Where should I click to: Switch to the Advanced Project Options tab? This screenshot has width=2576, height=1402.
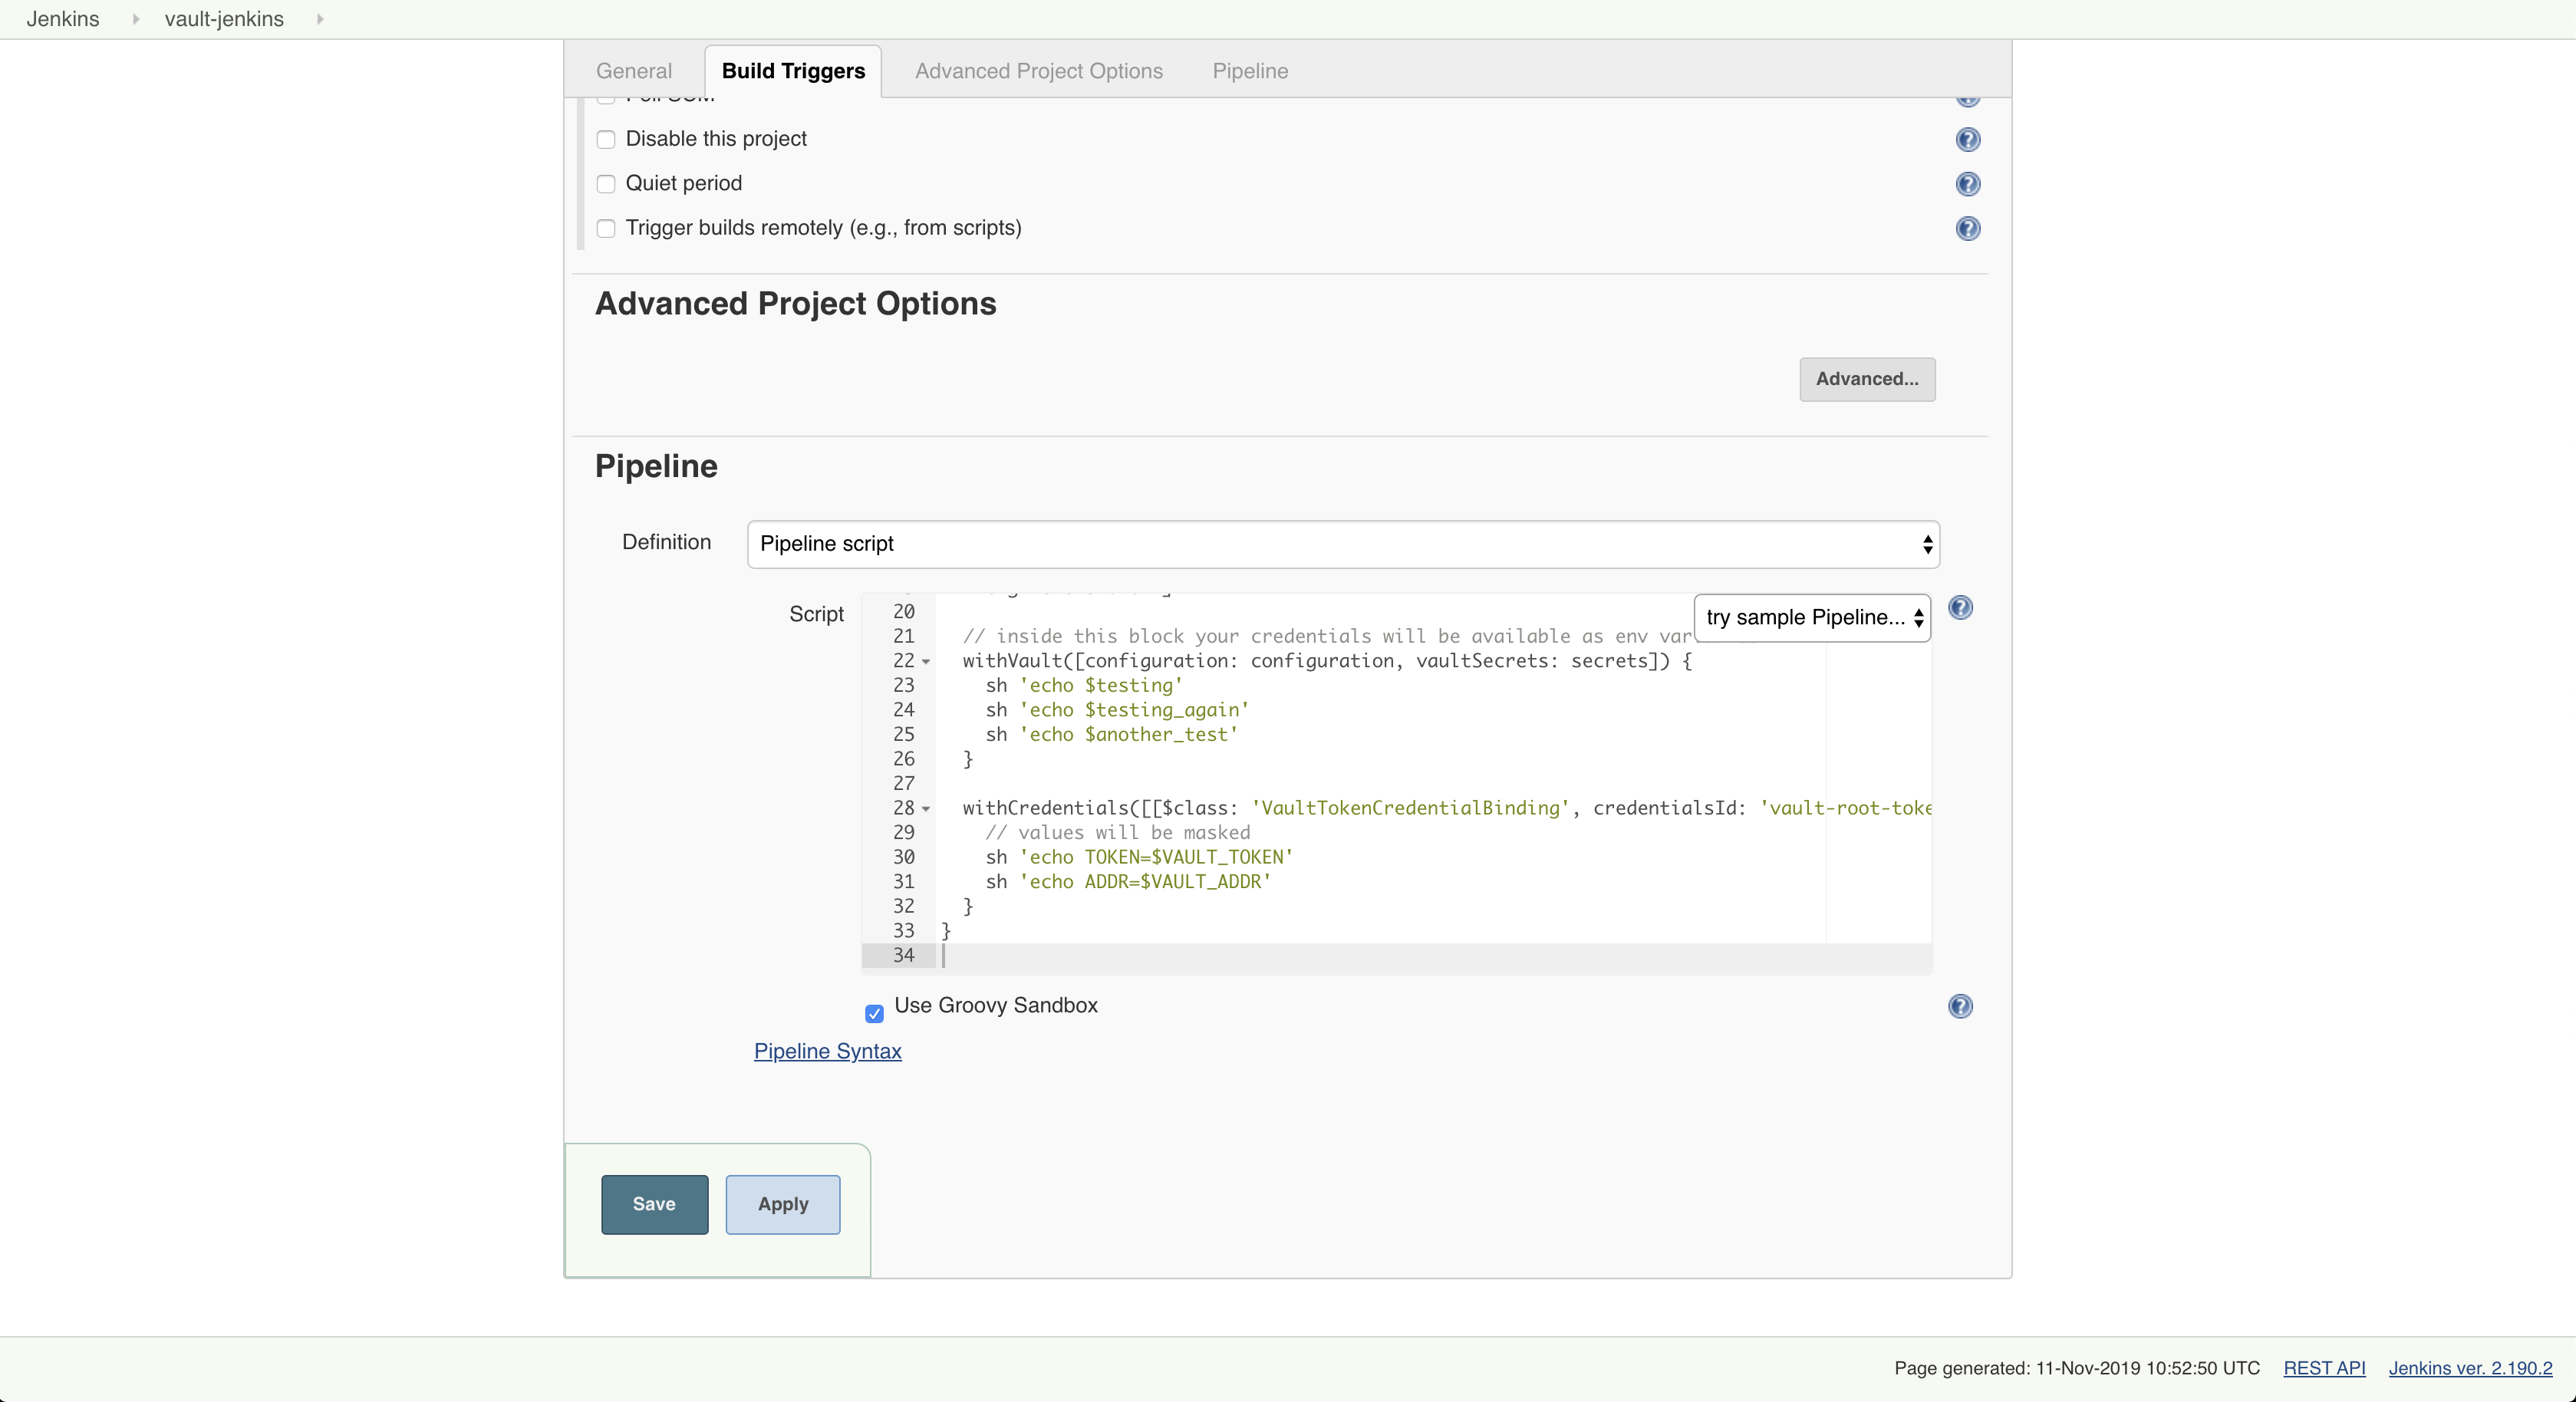point(1039,71)
